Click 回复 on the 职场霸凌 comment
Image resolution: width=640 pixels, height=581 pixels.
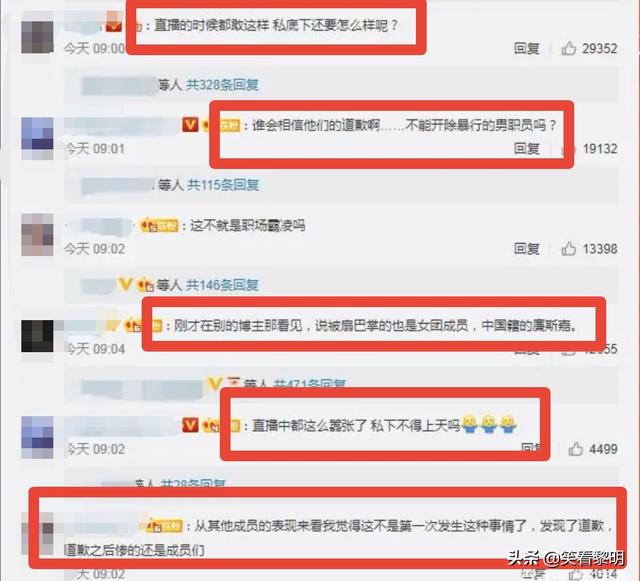click(x=527, y=249)
